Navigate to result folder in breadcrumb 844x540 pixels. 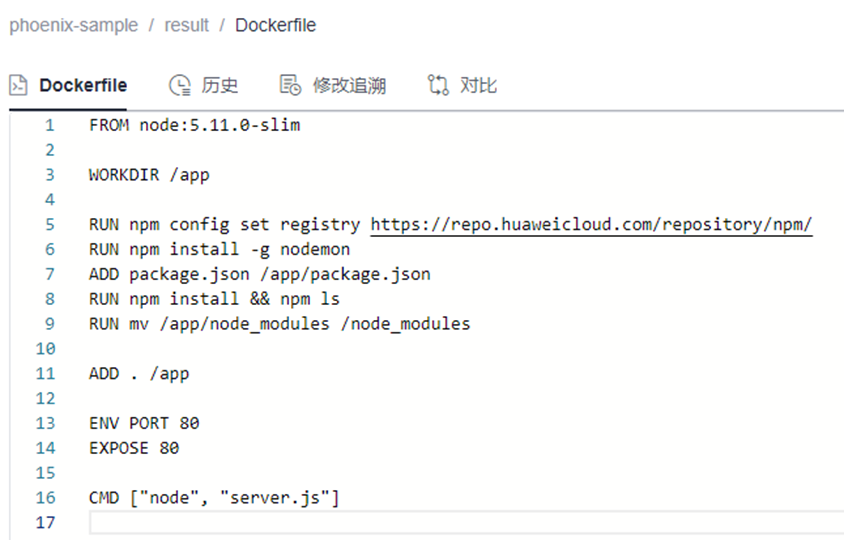pyautogui.click(x=186, y=25)
